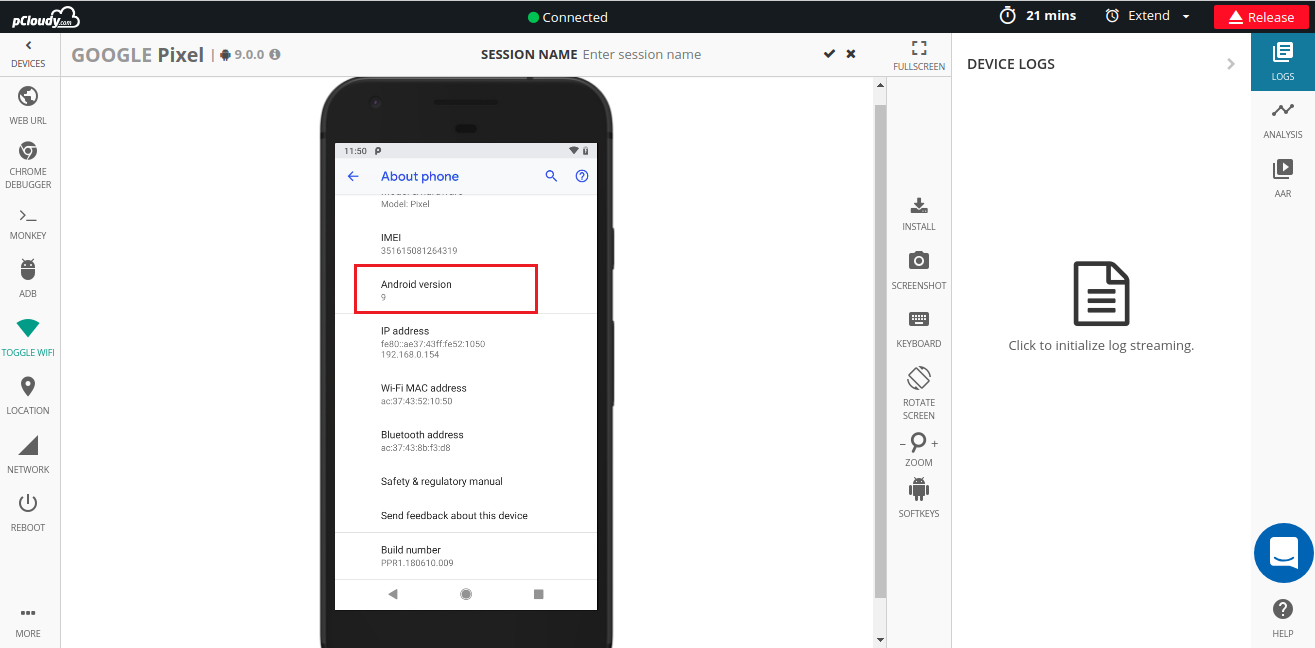Open the Location settings tool

28,396
